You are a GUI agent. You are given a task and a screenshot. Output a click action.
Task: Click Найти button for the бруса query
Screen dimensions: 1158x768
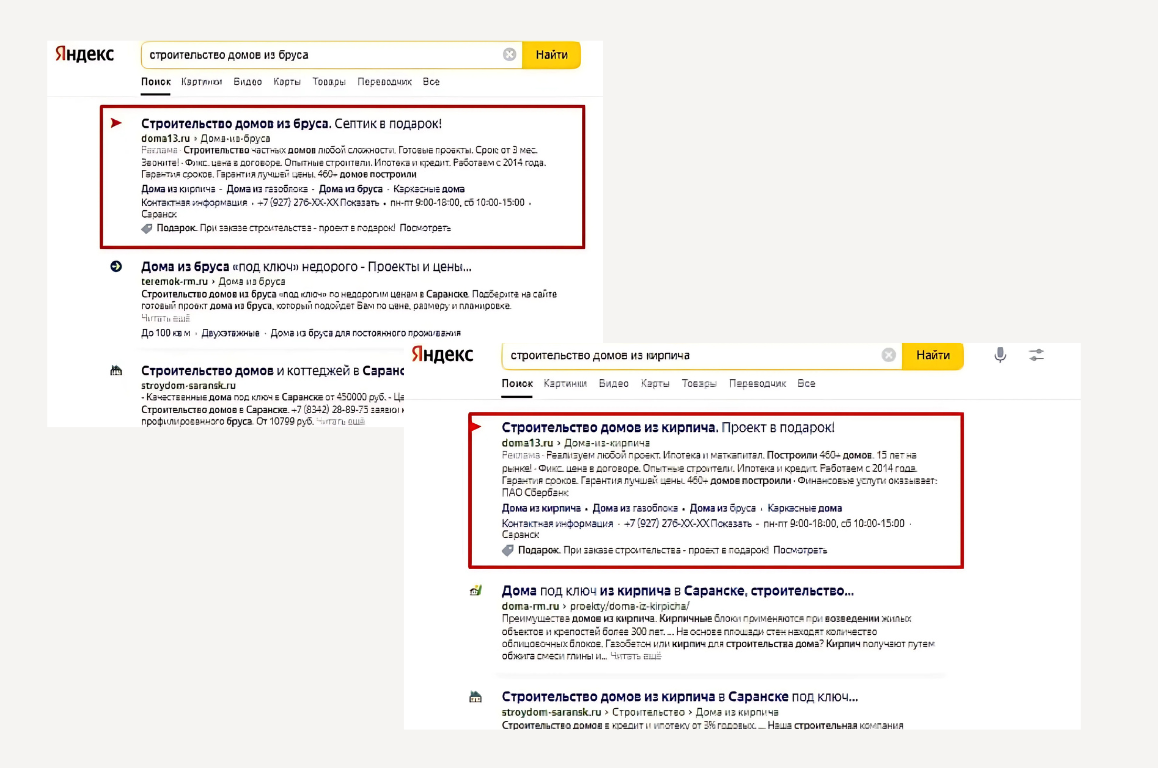[x=552, y=55]
